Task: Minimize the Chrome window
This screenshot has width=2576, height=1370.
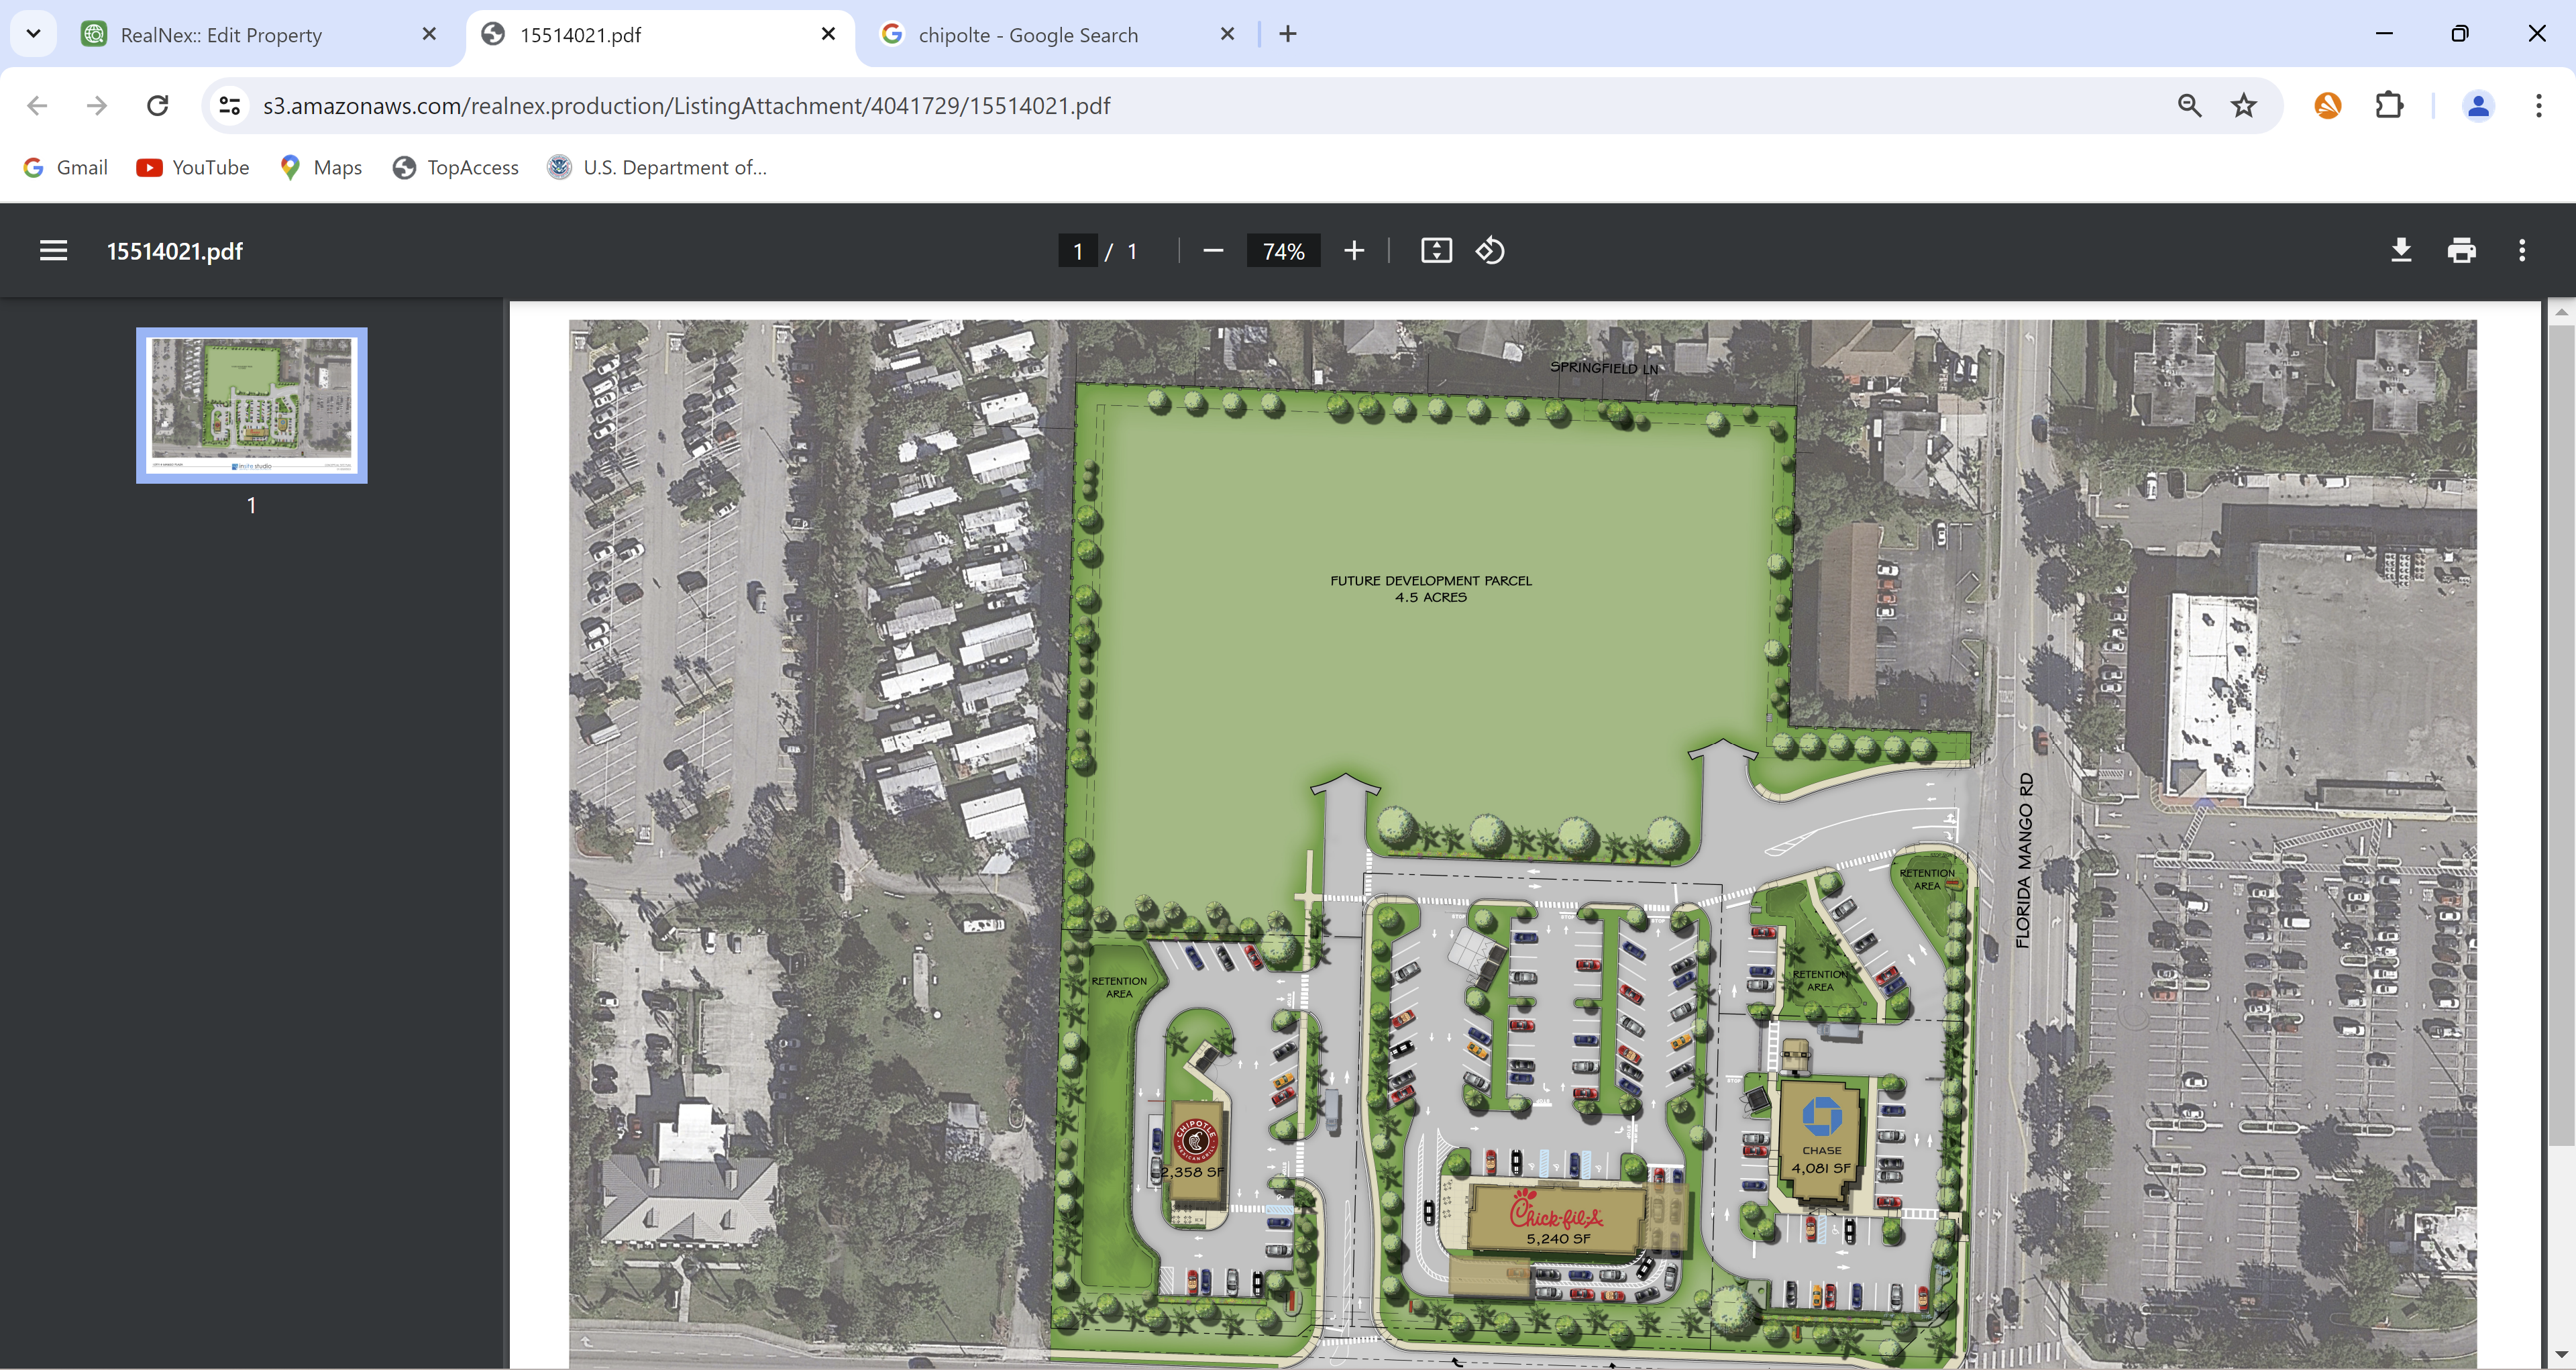Action: click(x=2384, y=34)
